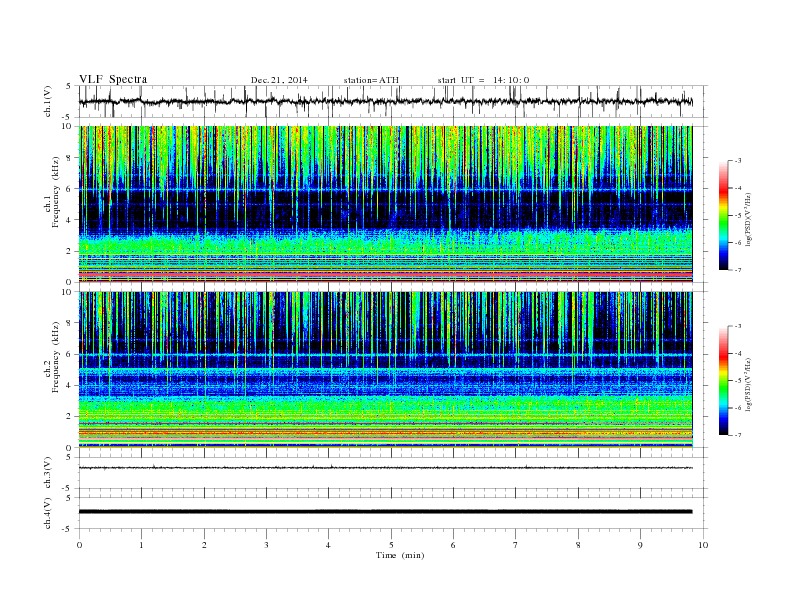This screenshot has height=612, width=792.
Task: Click the "VLF Spectra" title text
Action: pos(113,79)
